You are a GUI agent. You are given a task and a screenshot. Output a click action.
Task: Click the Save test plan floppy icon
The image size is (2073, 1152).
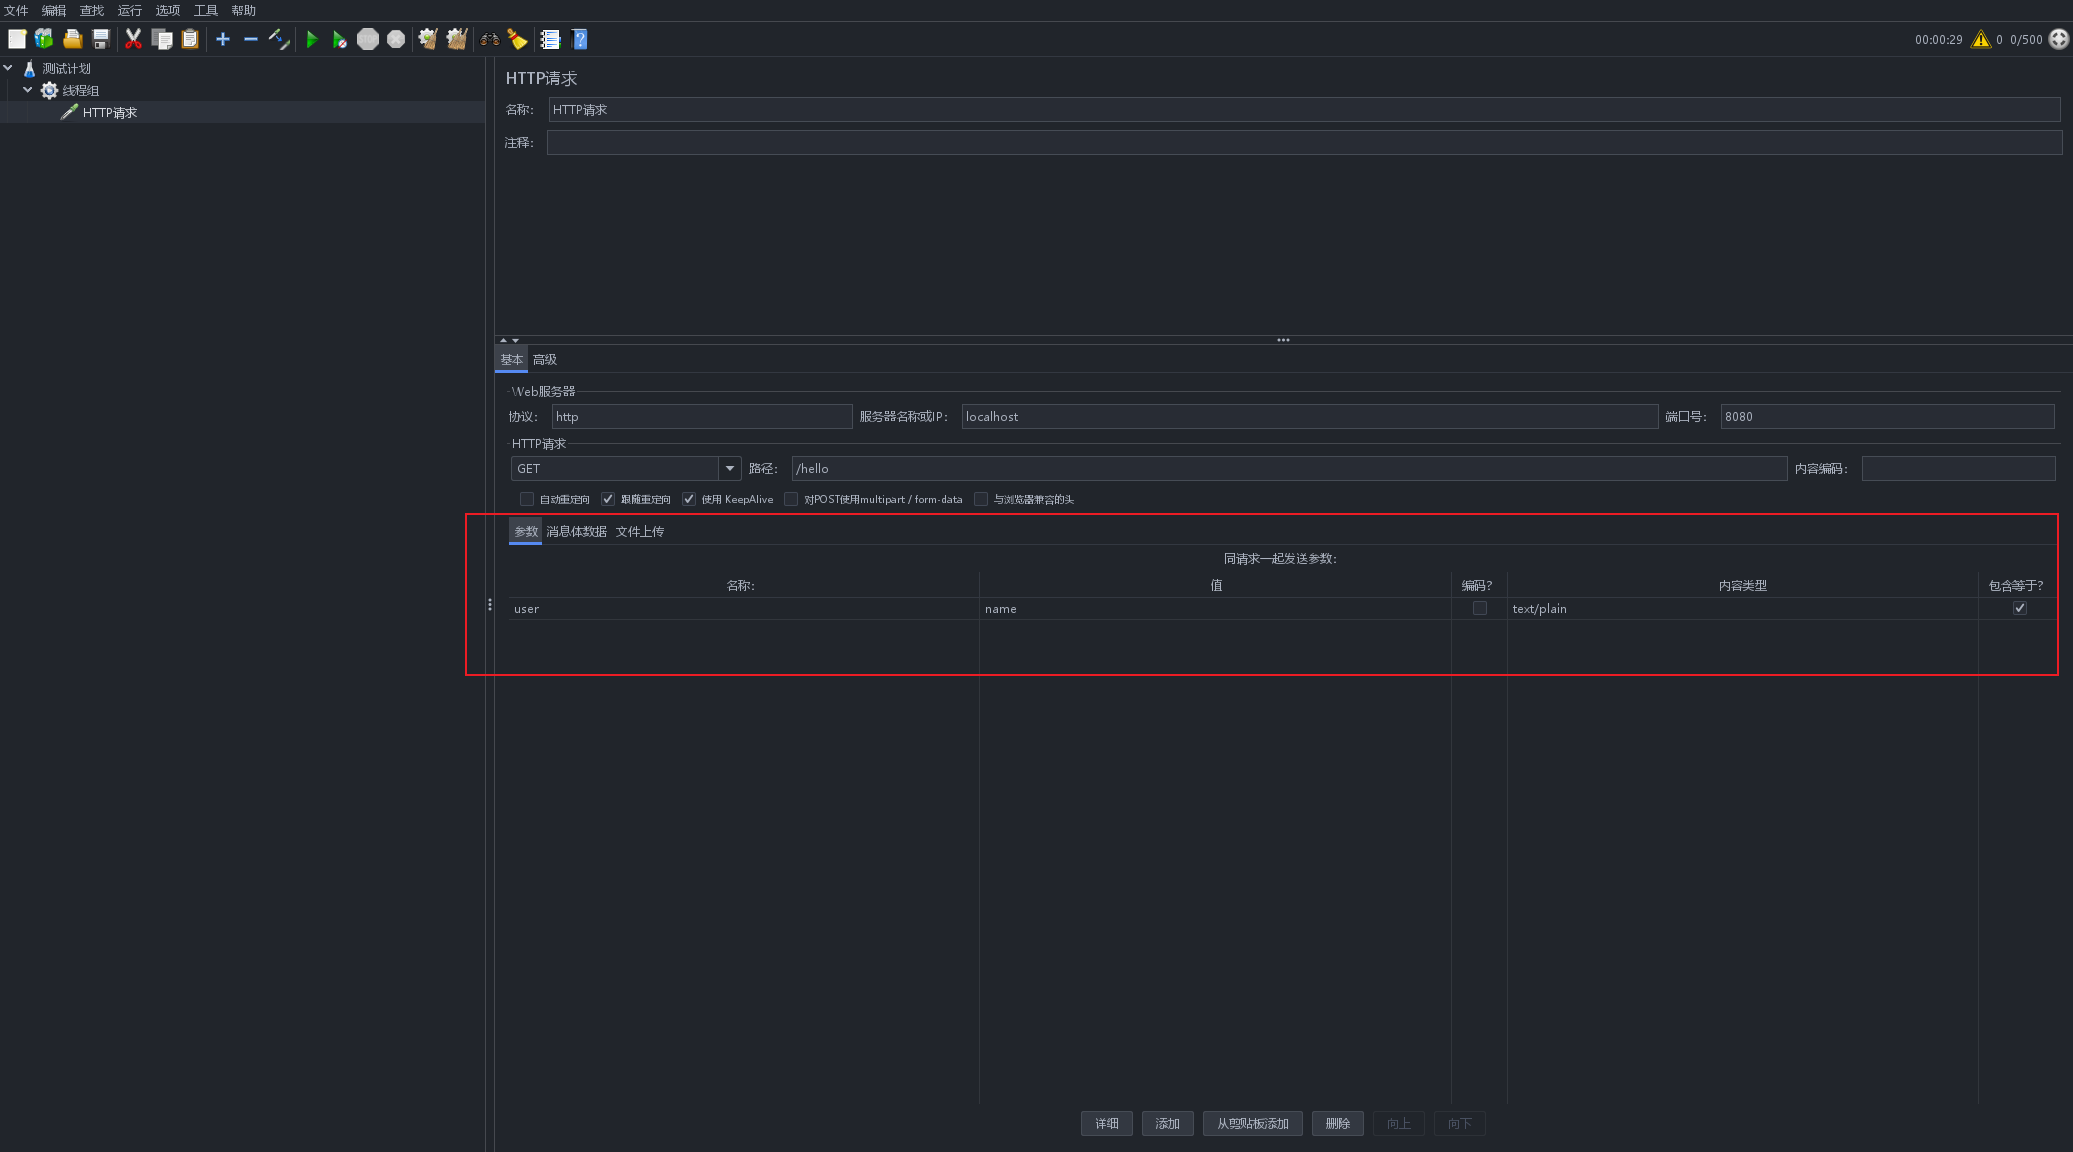(101, 39)
